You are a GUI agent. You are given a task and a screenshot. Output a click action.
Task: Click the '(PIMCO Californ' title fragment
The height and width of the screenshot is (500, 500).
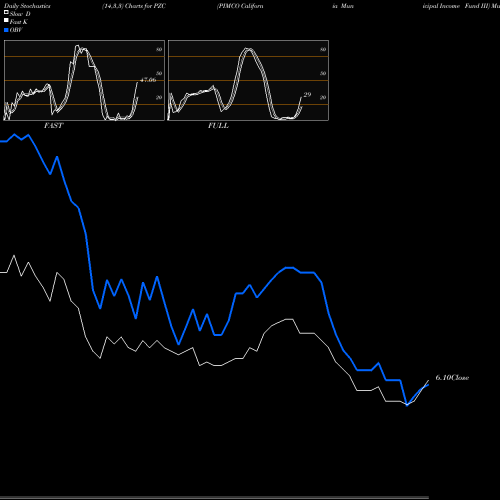pyautogui.click(x=240, y=6)
